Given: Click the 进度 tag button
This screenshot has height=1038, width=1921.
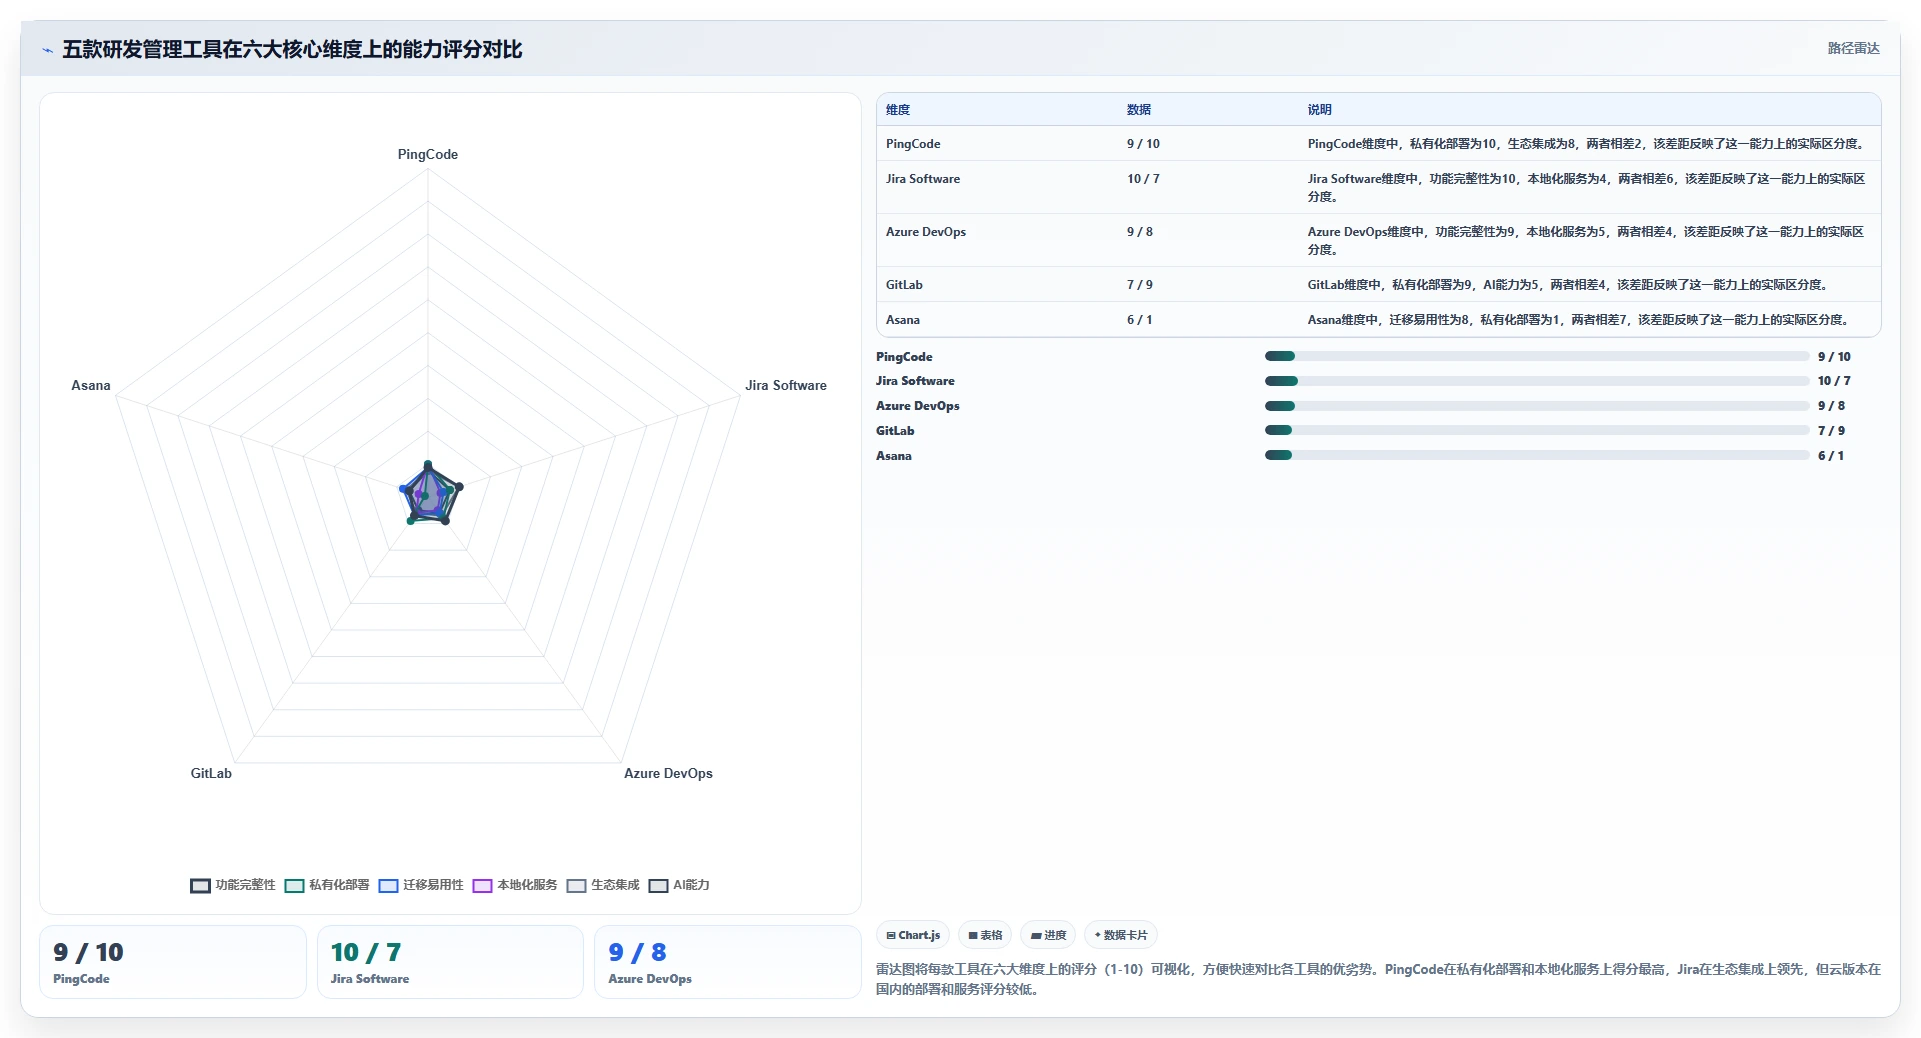Looking at the screenshot, I should (1048, 936).
